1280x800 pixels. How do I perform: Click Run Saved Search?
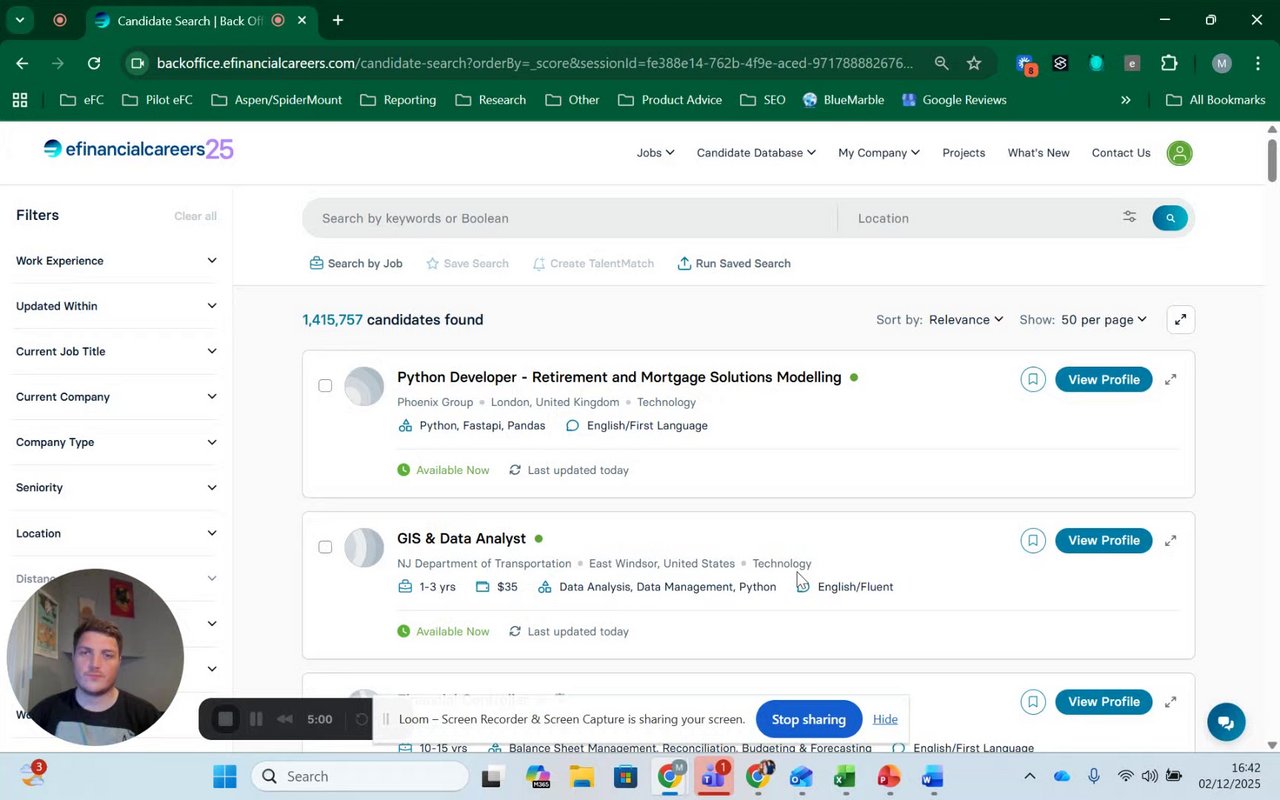734,263
